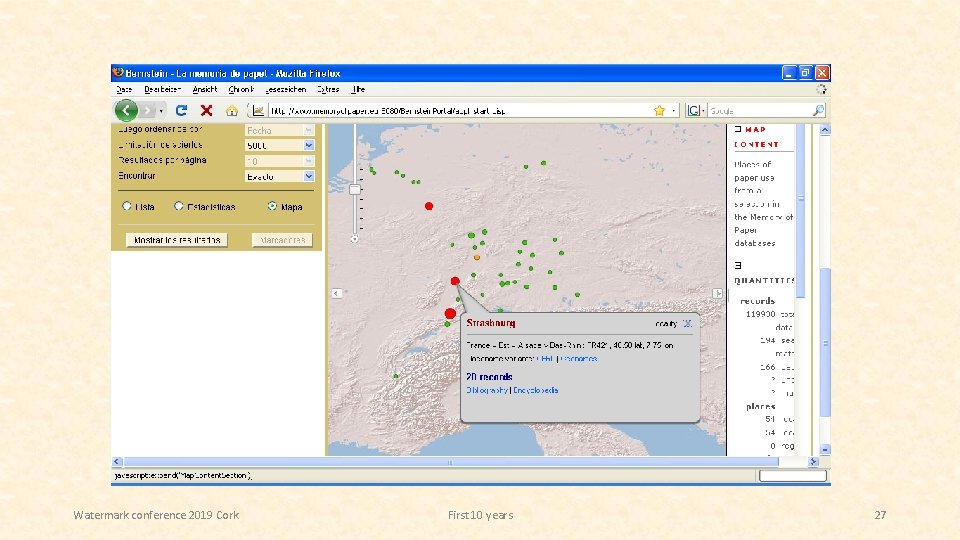Click the horizontal scroll-right arrow
The height and width of the screenshot is (540, 960).
[x=813, y=462]
